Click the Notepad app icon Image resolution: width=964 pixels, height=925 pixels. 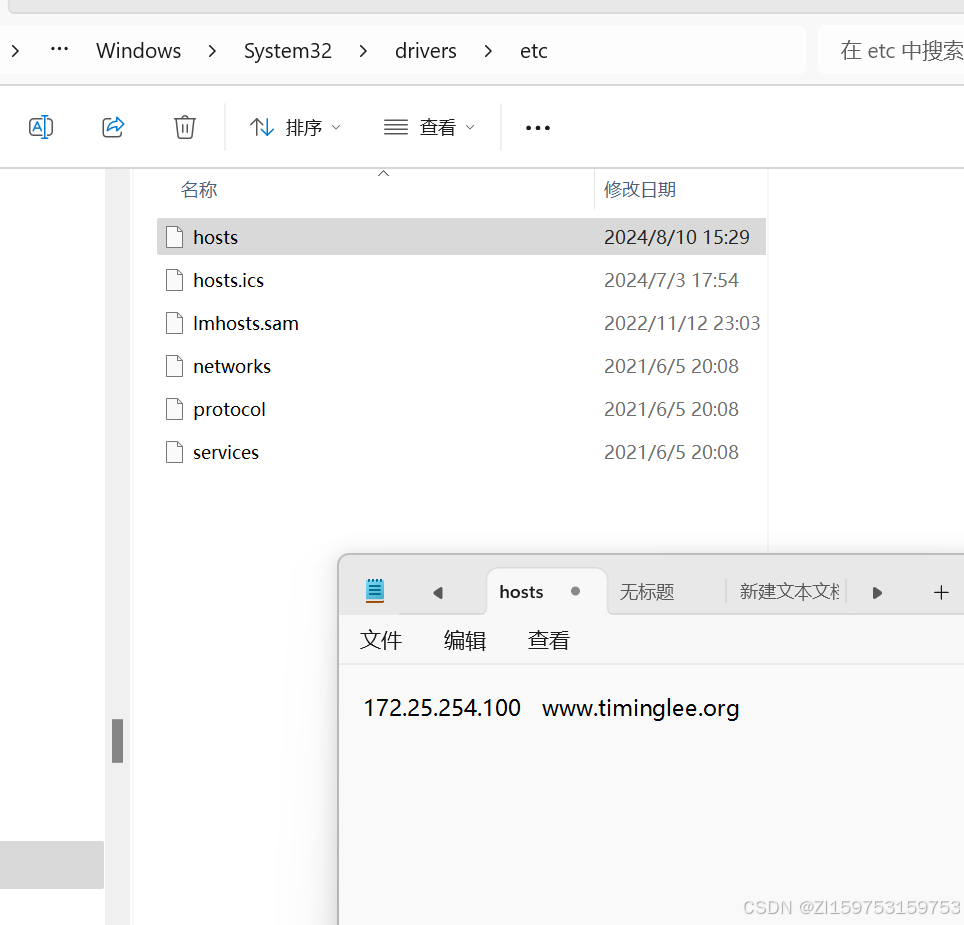pyautogui.click(x=375, y=591)
